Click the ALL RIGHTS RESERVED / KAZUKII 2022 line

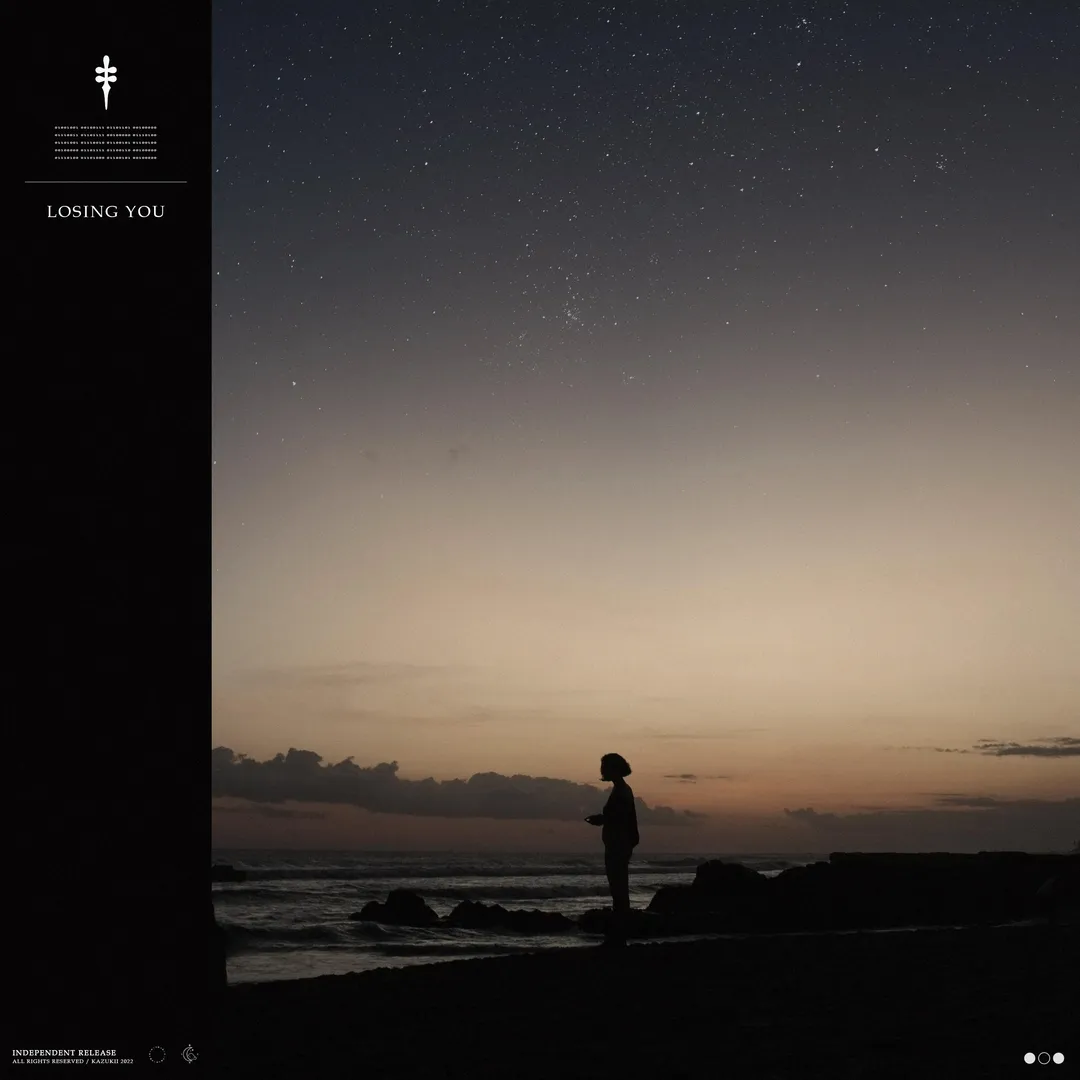pyautogui.click(x=72, y=1062)
